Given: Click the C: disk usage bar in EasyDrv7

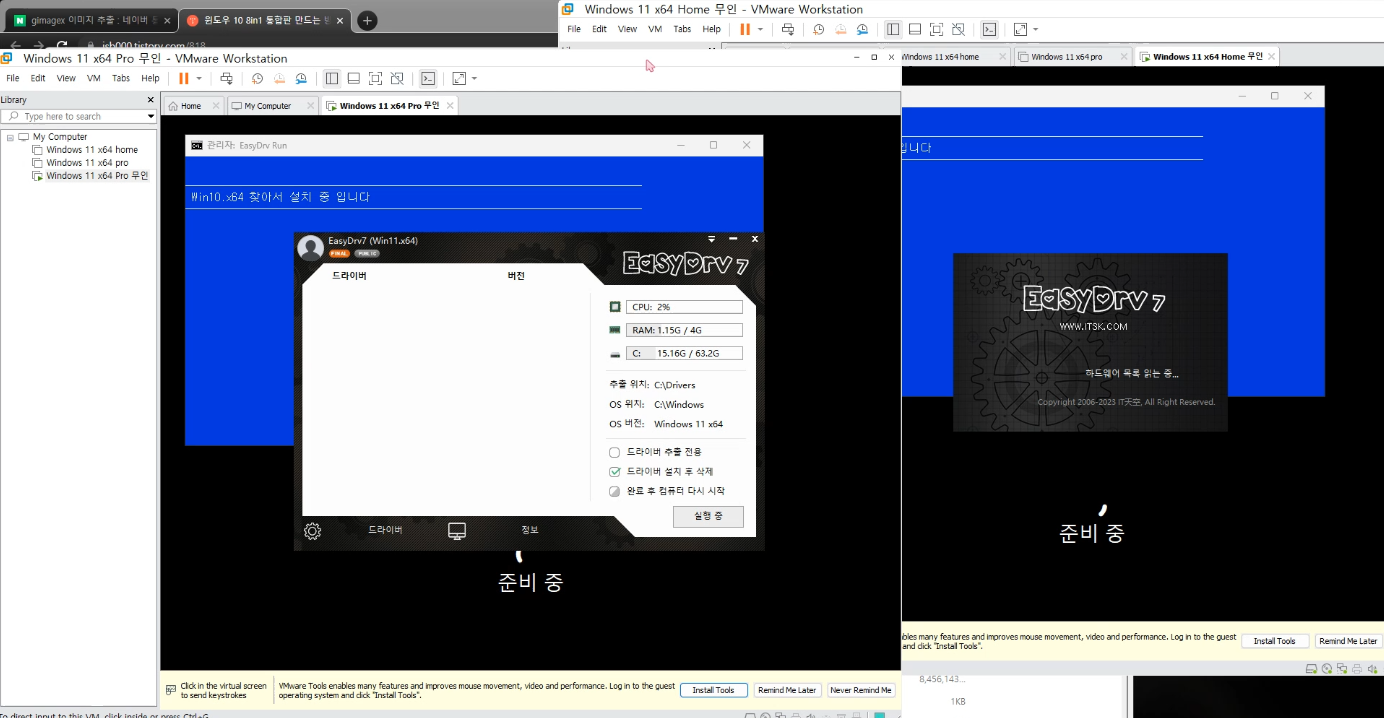Looking at the screenshot, I should 685,353.
